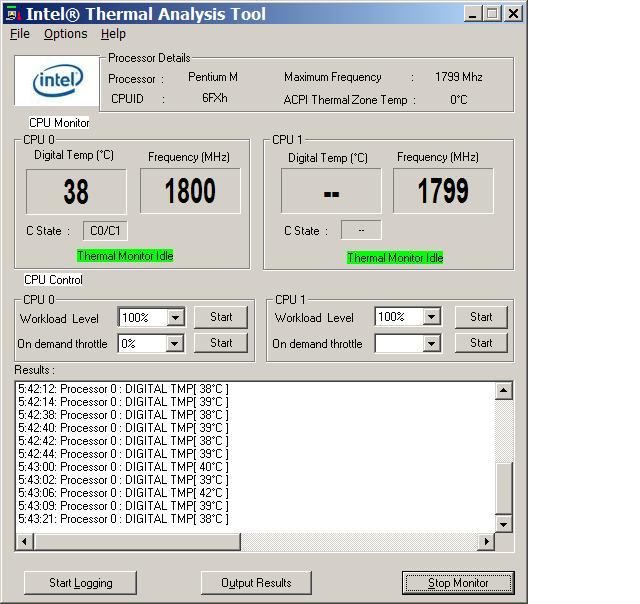This screenshot has width=640, height=604.
Task: Open the Help menu
Action: click(113, 34)
